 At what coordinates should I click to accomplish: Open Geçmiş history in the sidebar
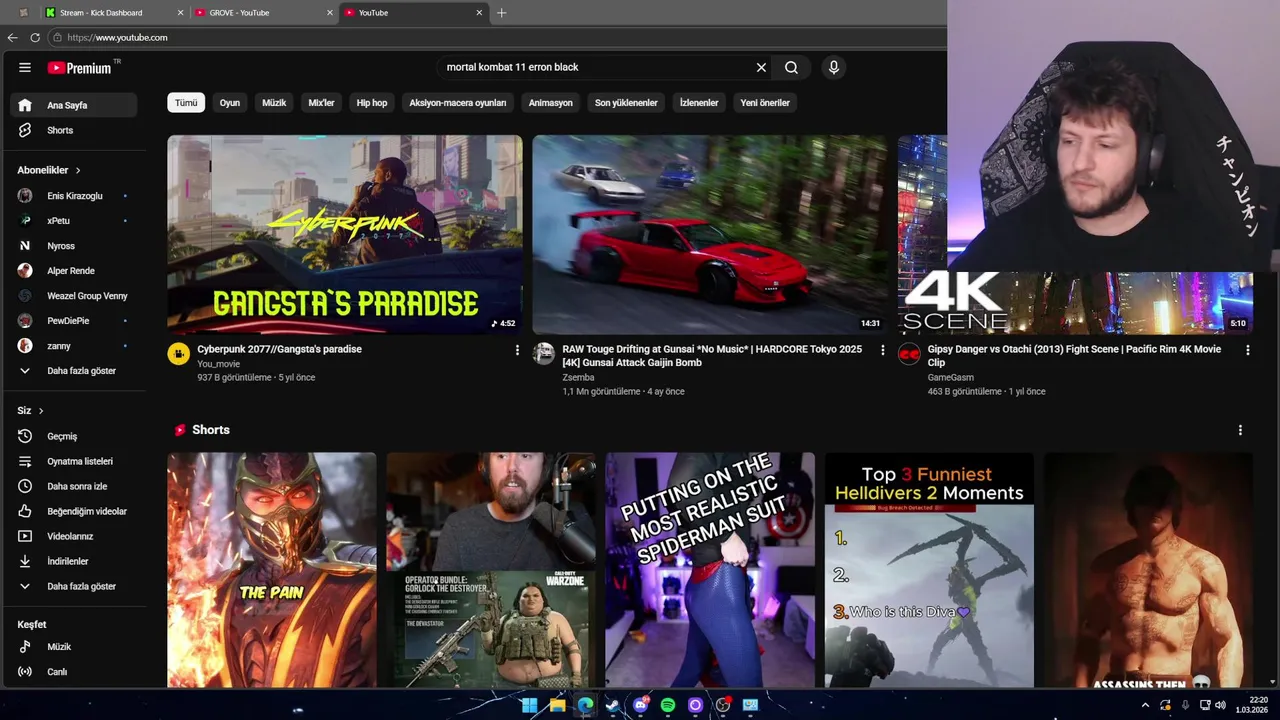click(x=73, y=436)
